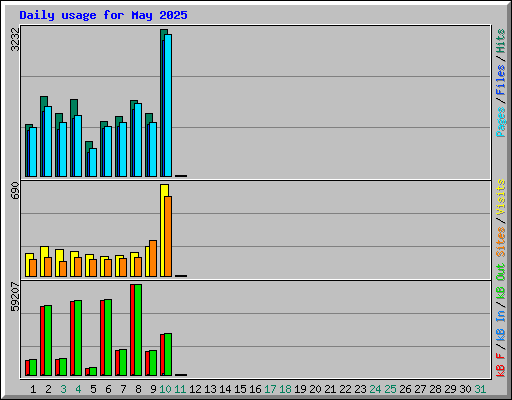Click the 'Pages' legend label
This screenshot has width=512, height=400.
(501, 122)
